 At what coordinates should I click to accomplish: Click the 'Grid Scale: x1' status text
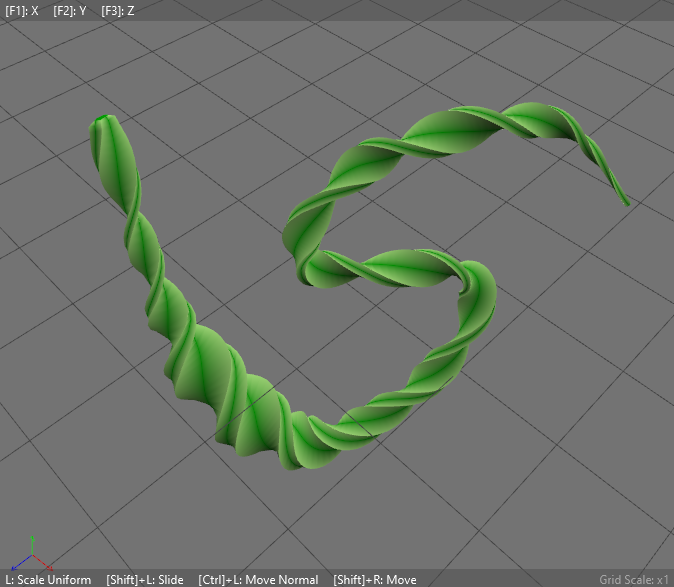click(634, 580)
